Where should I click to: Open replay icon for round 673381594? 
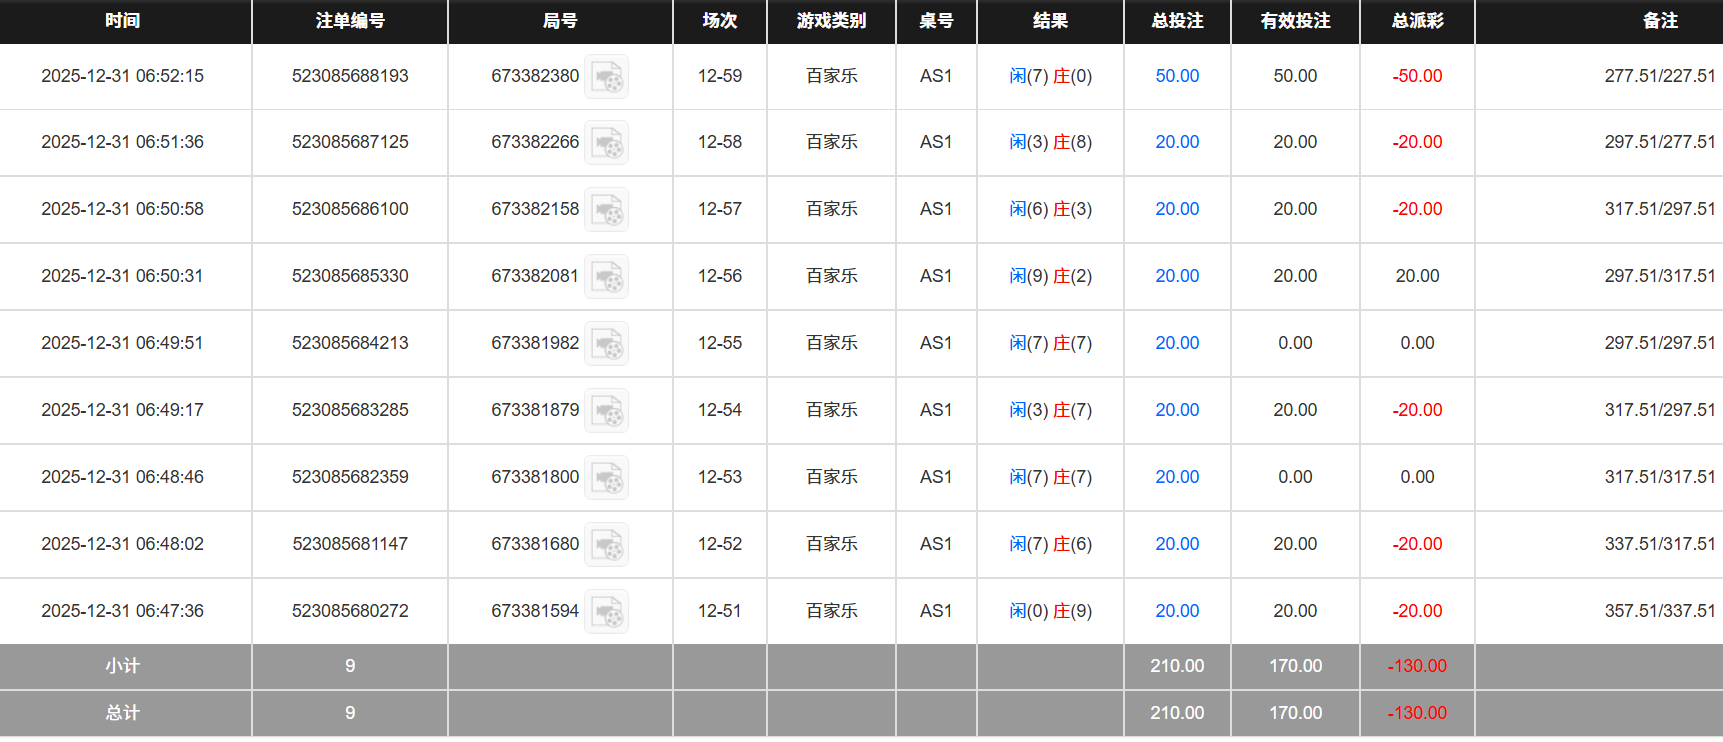click(606, 612)
